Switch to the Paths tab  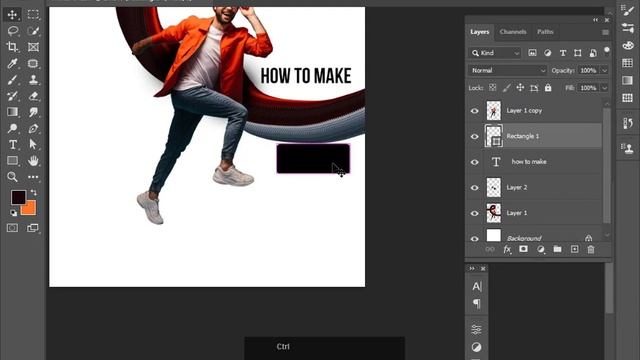pos(545,32)
